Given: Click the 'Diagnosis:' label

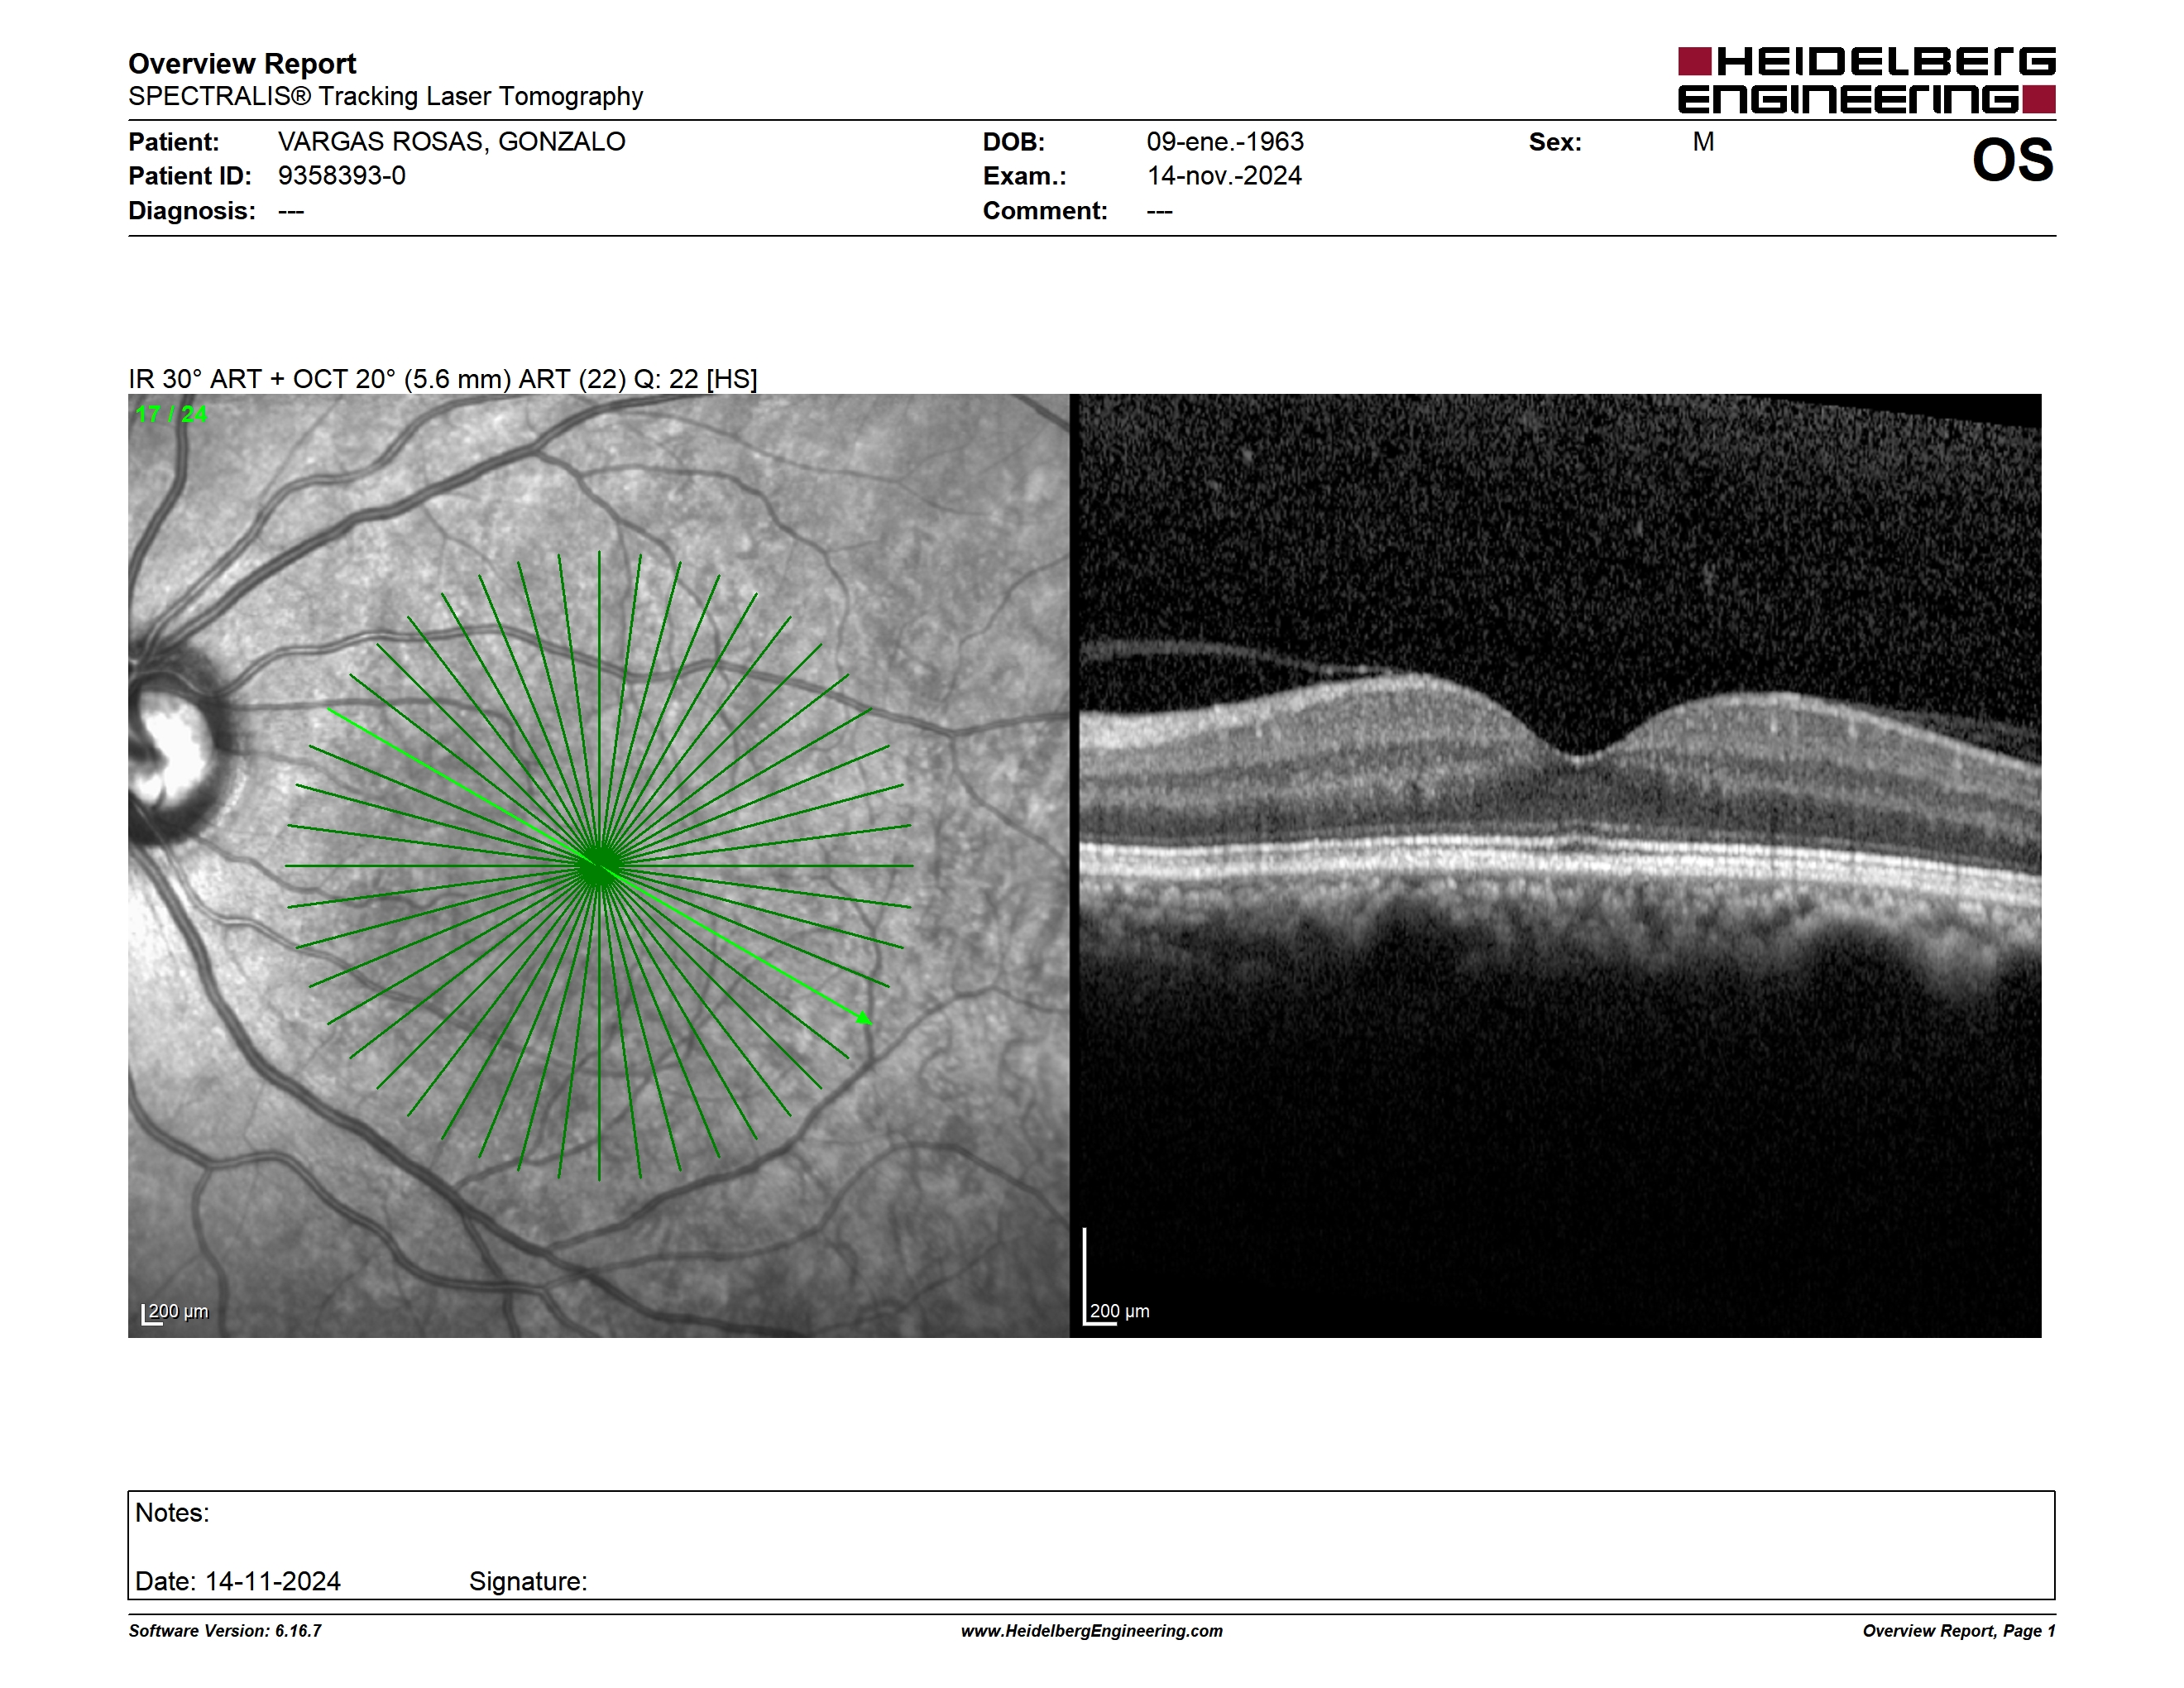Looking at the screenshot, I should coord(192,211).
